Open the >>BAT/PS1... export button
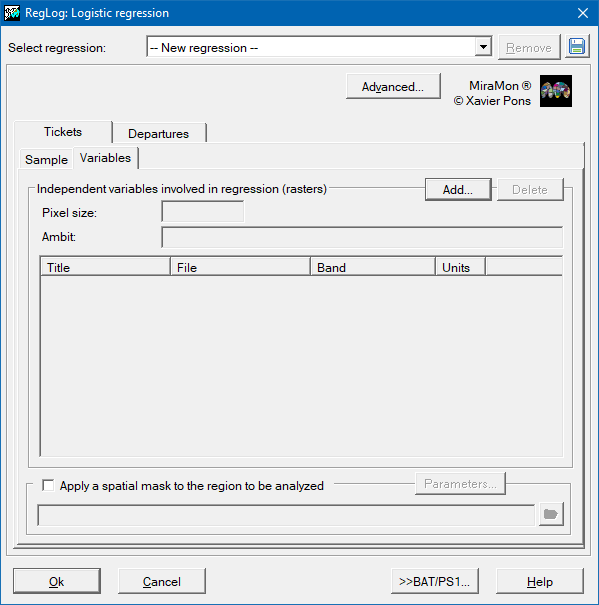Image resolution: width=599 pixels, height=605 pixels. click(435, 581)
